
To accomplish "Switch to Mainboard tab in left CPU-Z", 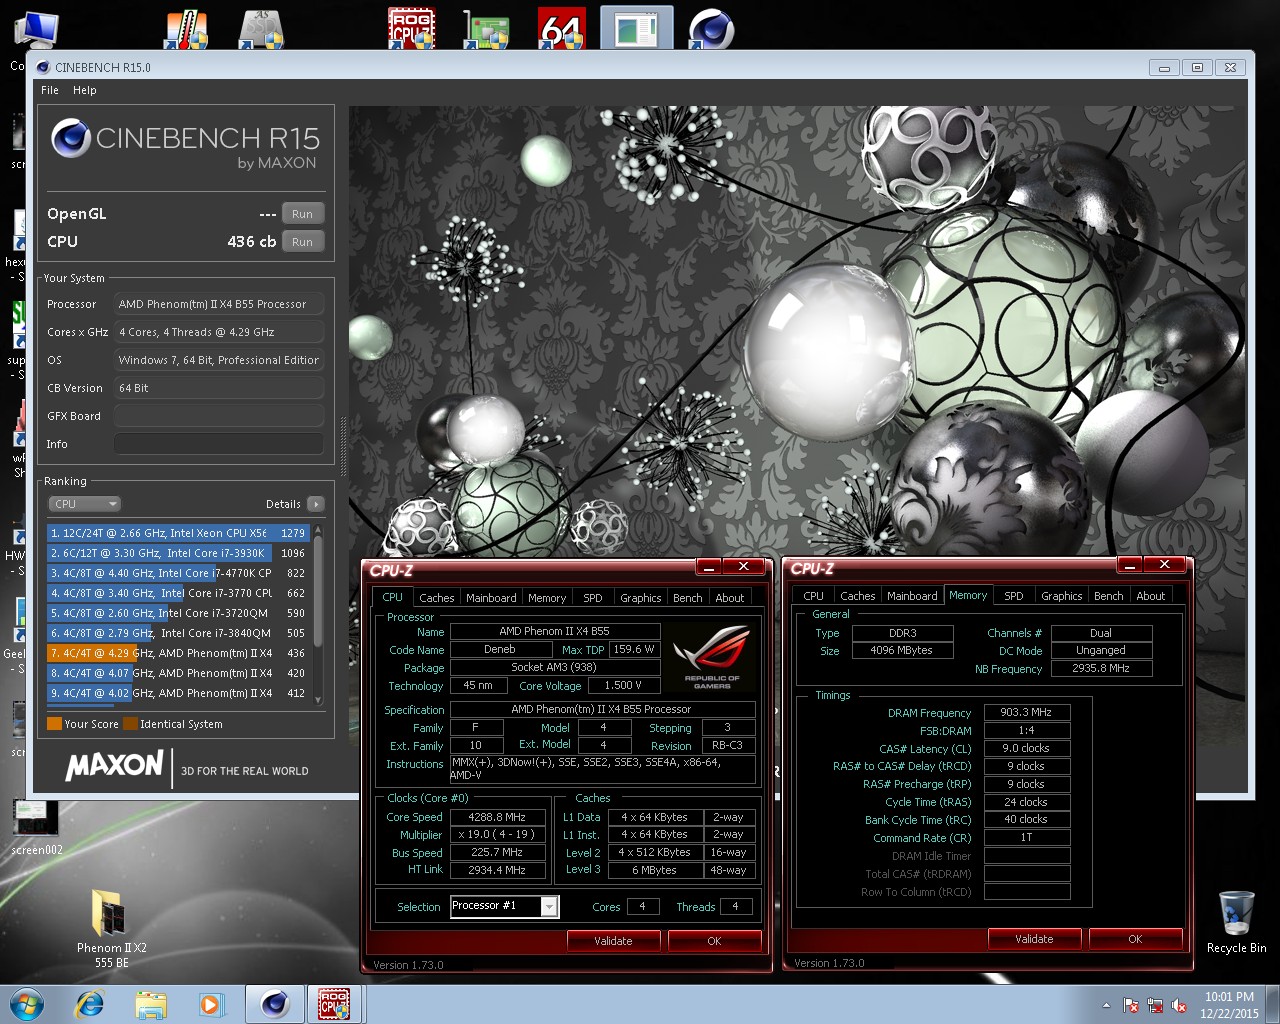I will coord(491,598).
